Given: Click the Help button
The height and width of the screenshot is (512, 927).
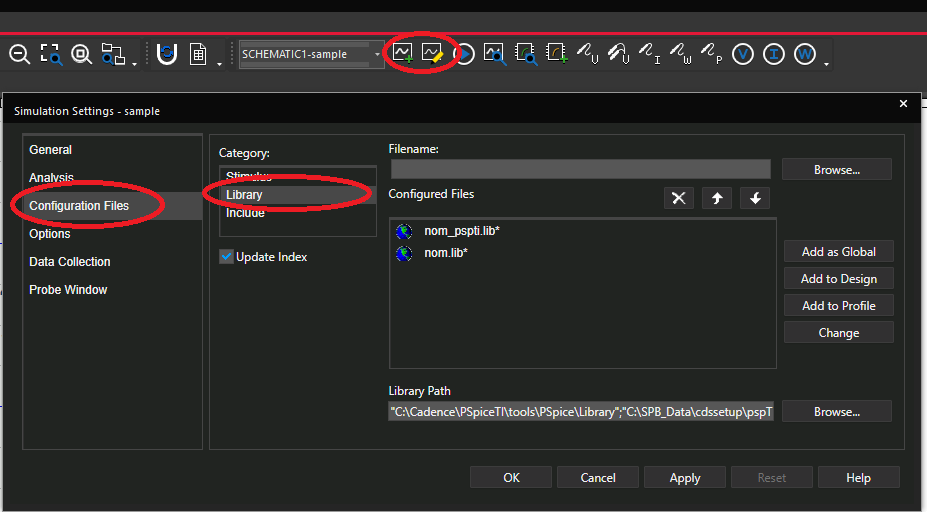Looking at the screenshot, I should (x=858, y=477).
